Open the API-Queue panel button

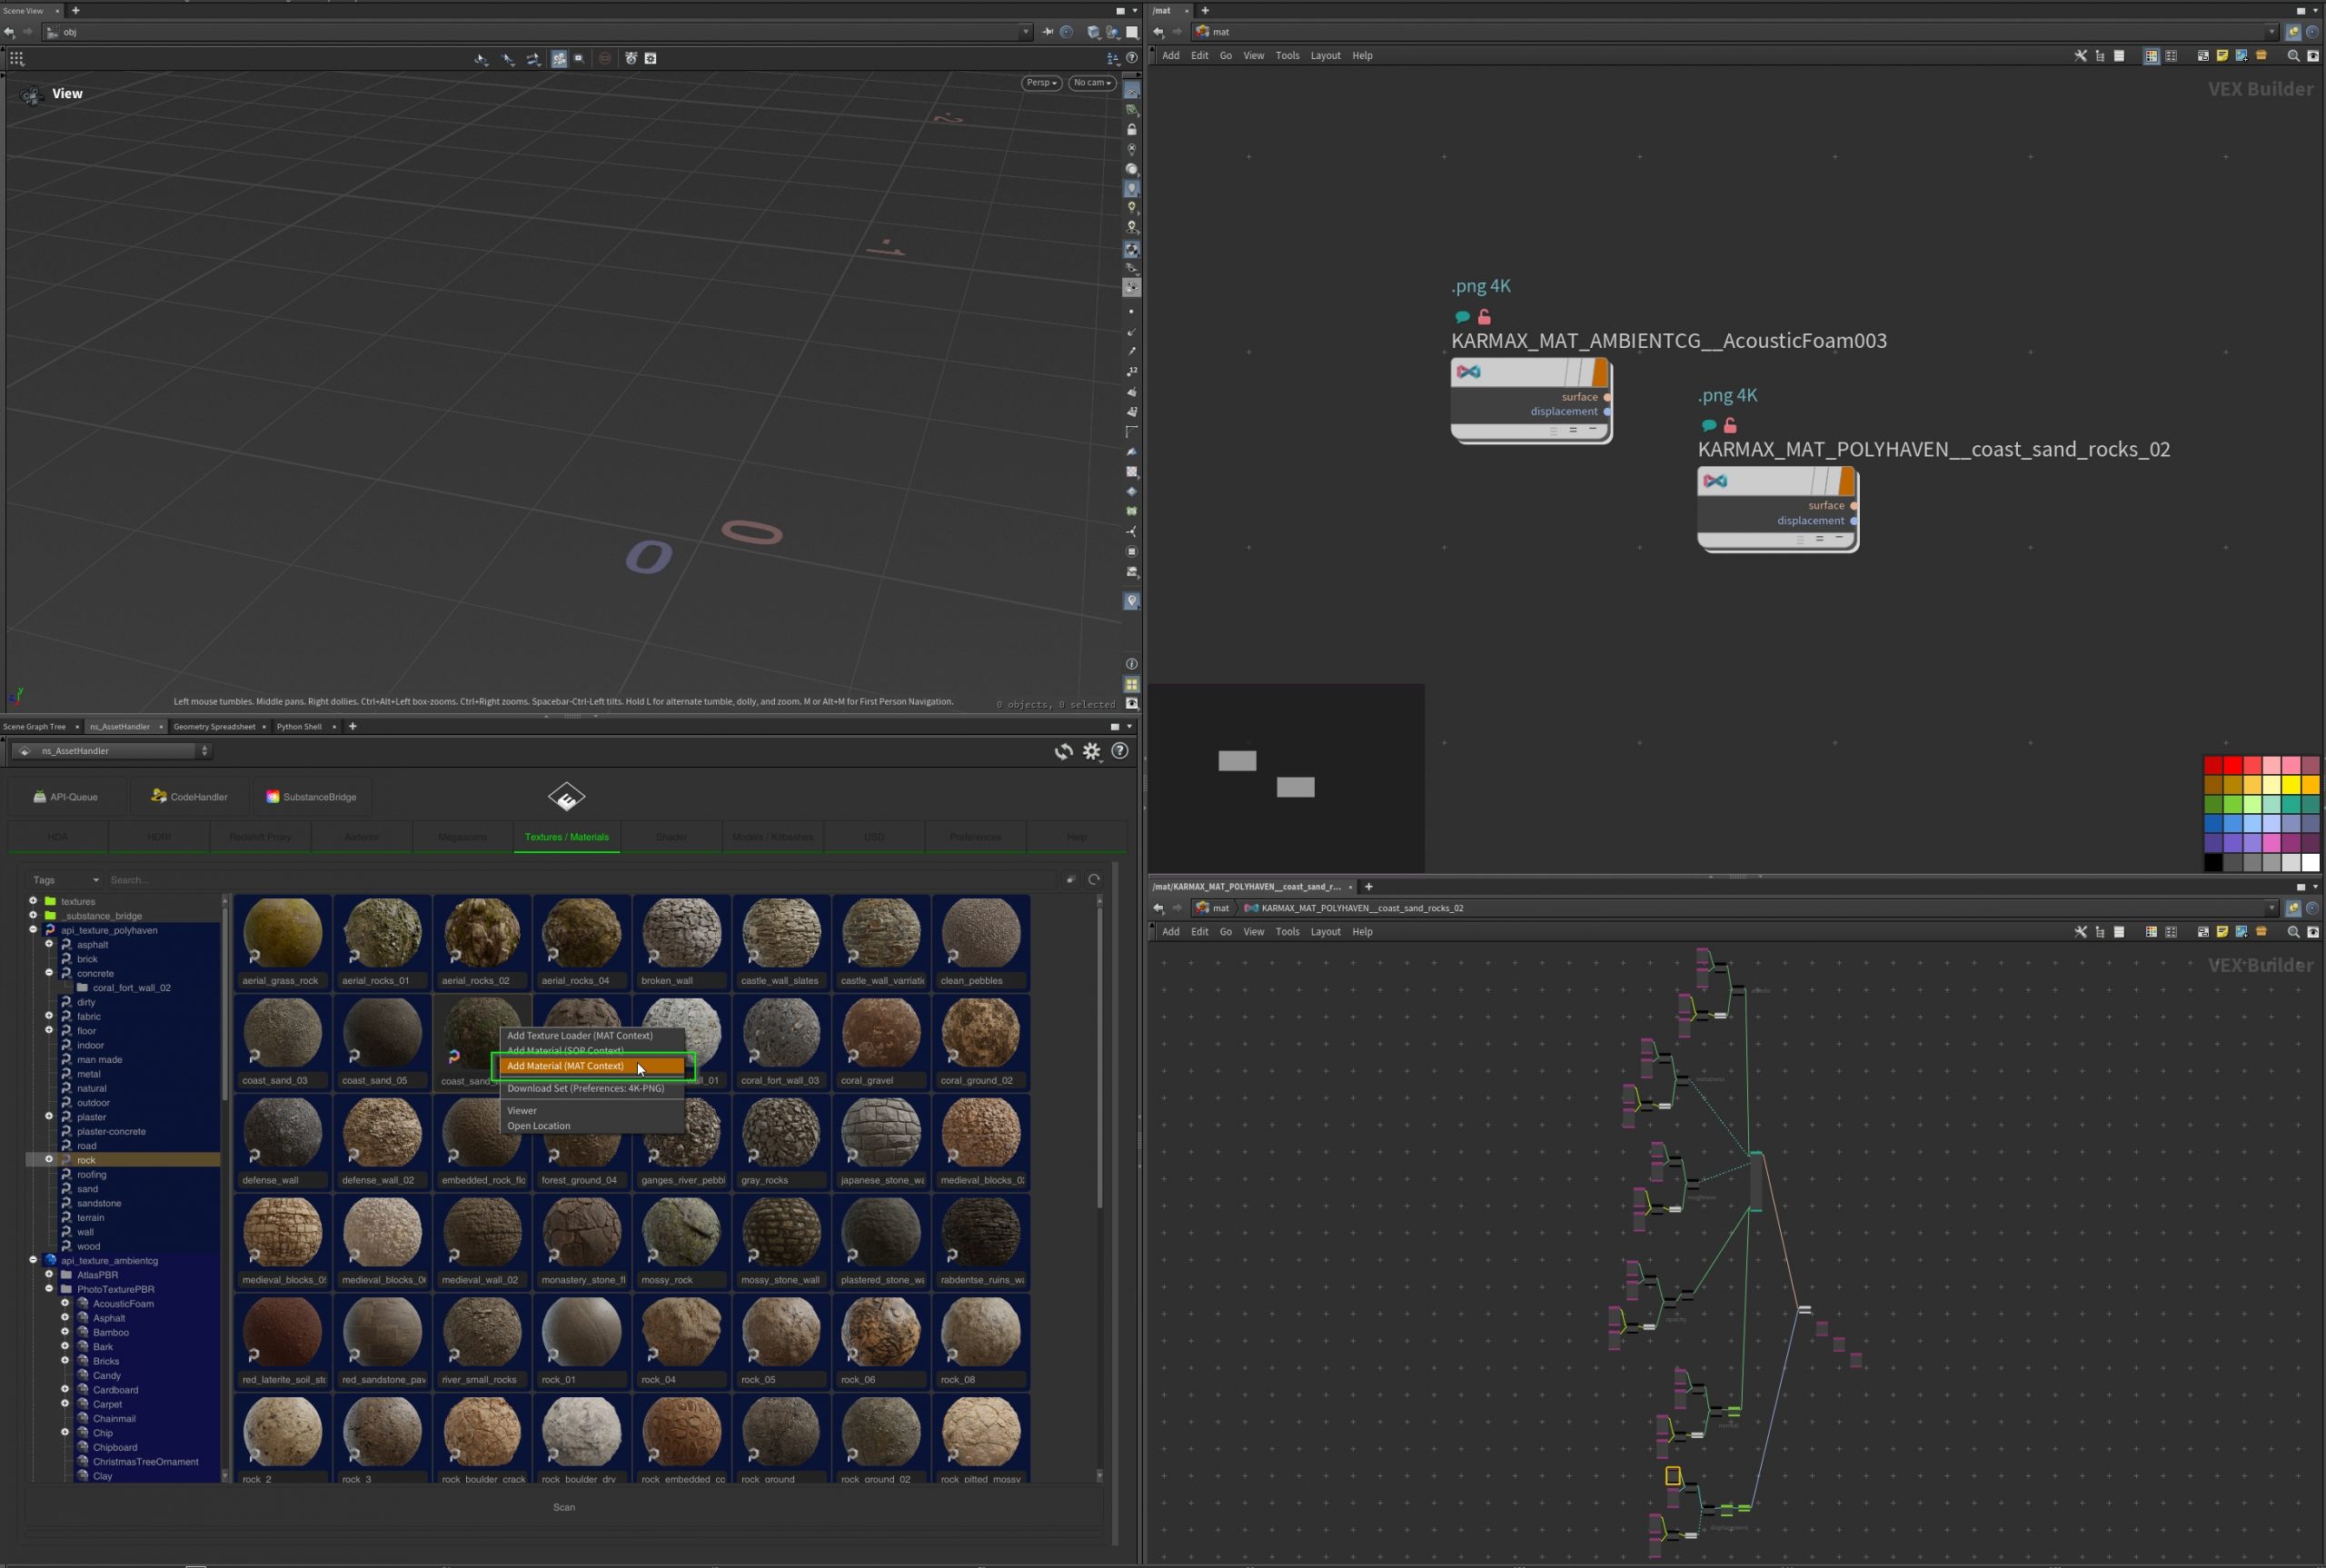[66, 797]
